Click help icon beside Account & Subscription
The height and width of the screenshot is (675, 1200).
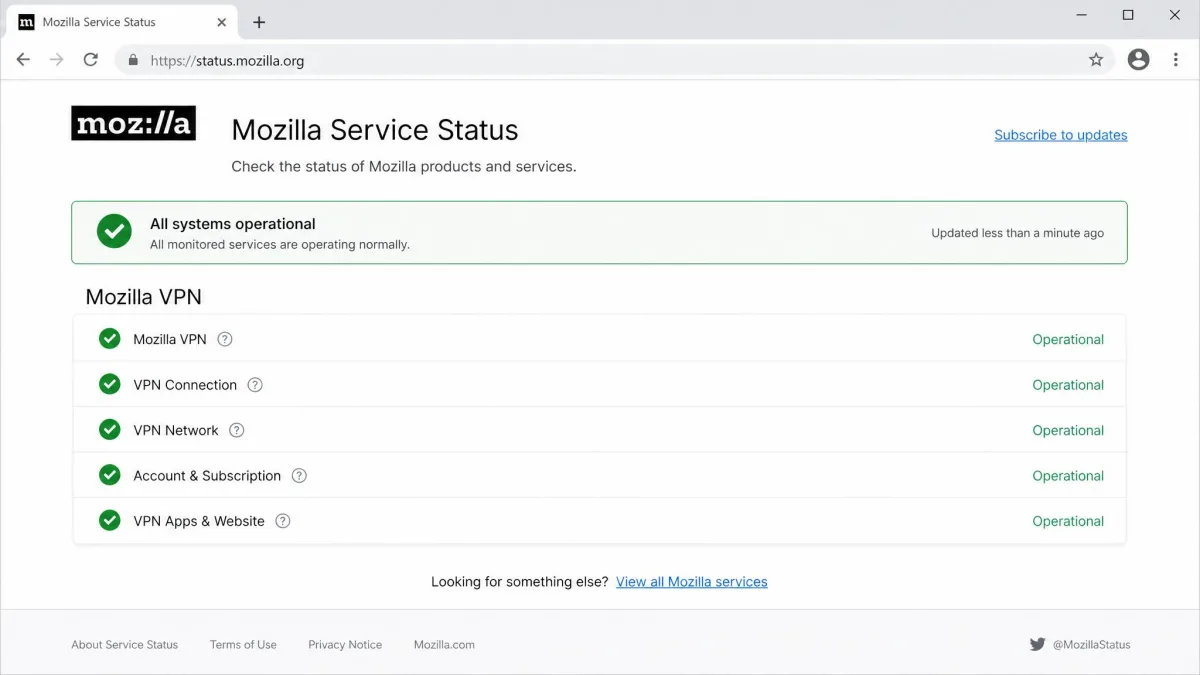pos(299,476)
